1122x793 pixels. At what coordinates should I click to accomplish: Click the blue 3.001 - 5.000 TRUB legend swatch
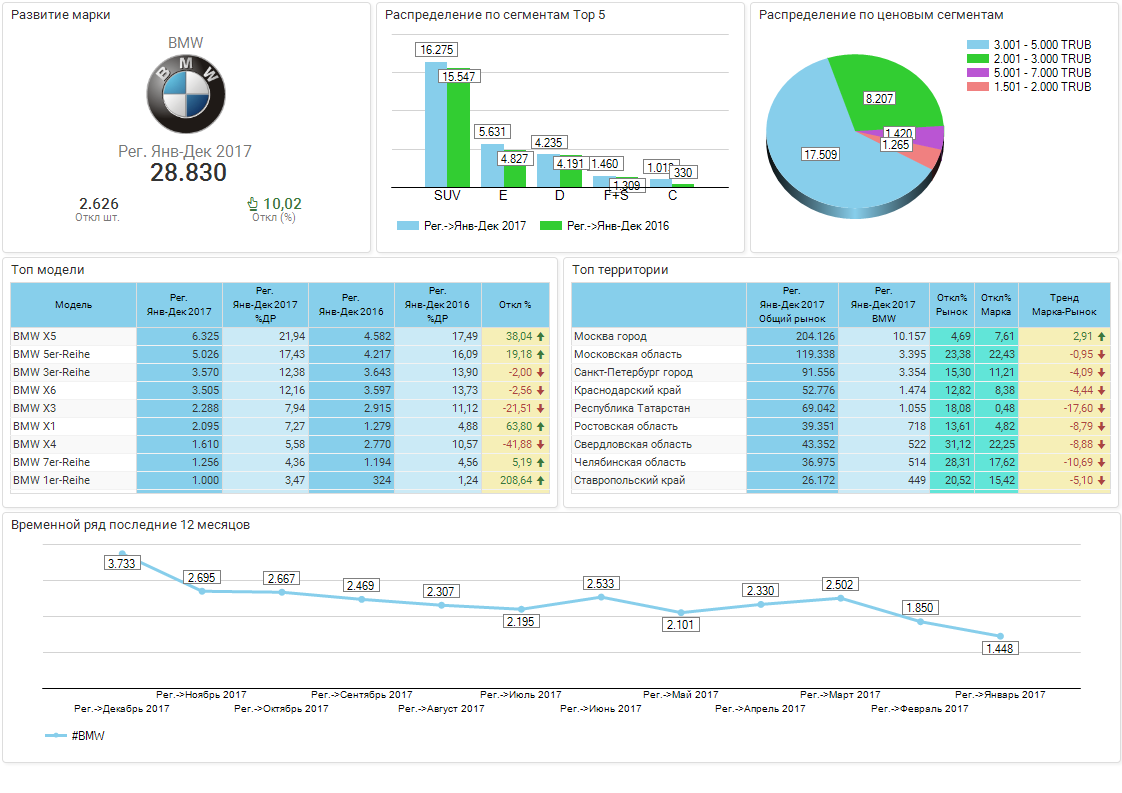point(977,44)
